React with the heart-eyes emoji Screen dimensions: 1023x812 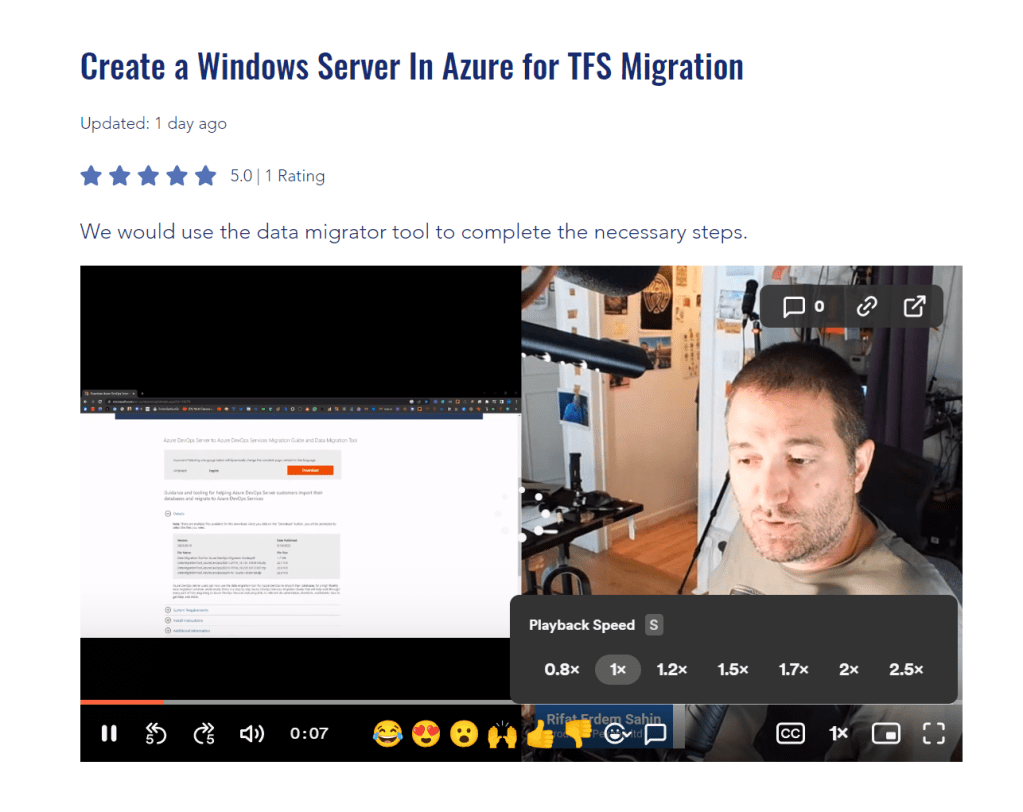pyautogui.click(x=425, y=734)
